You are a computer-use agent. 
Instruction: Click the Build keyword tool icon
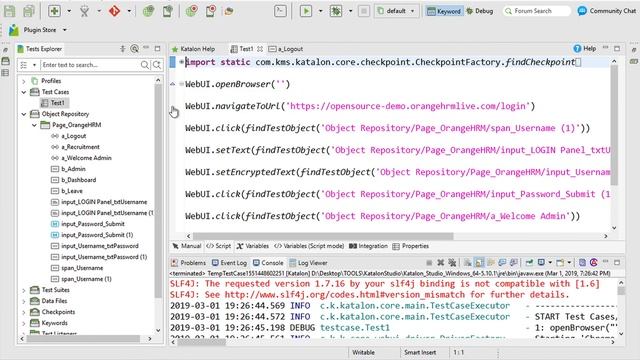[x=84, y=11]
